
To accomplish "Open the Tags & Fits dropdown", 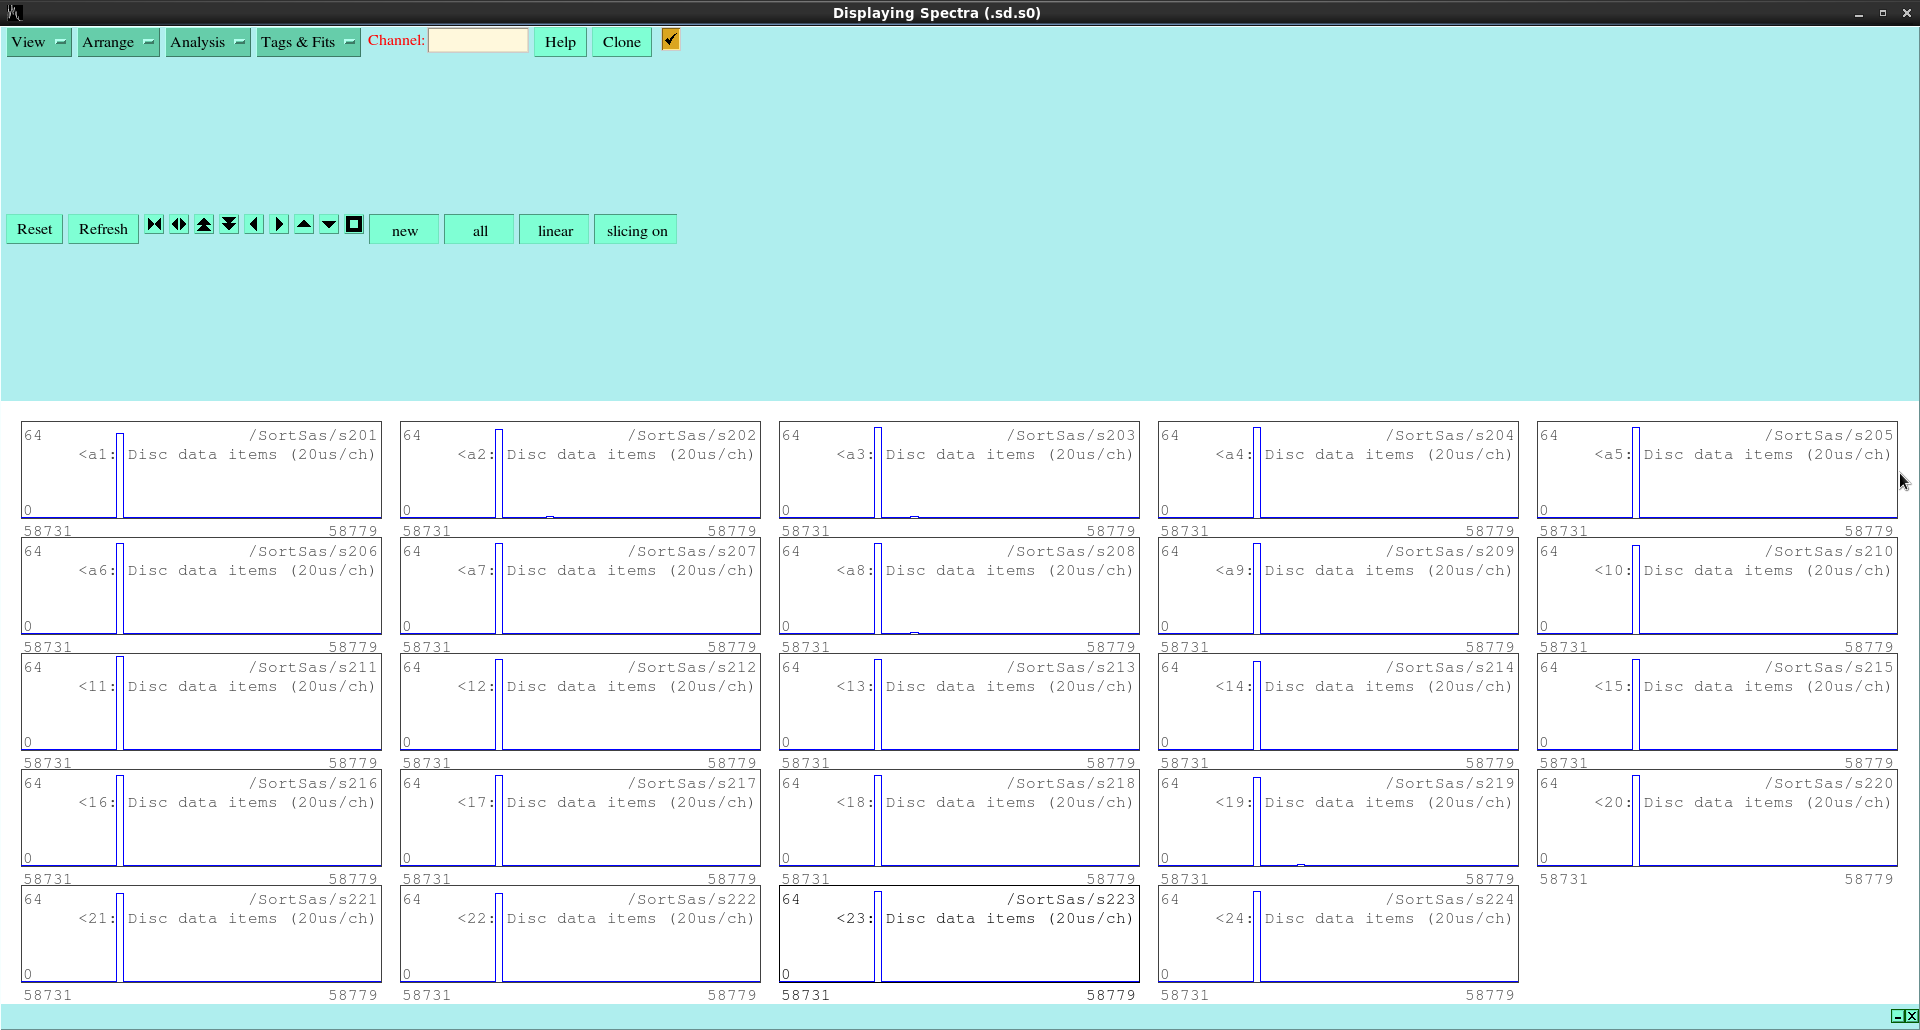I will [308, 42].
